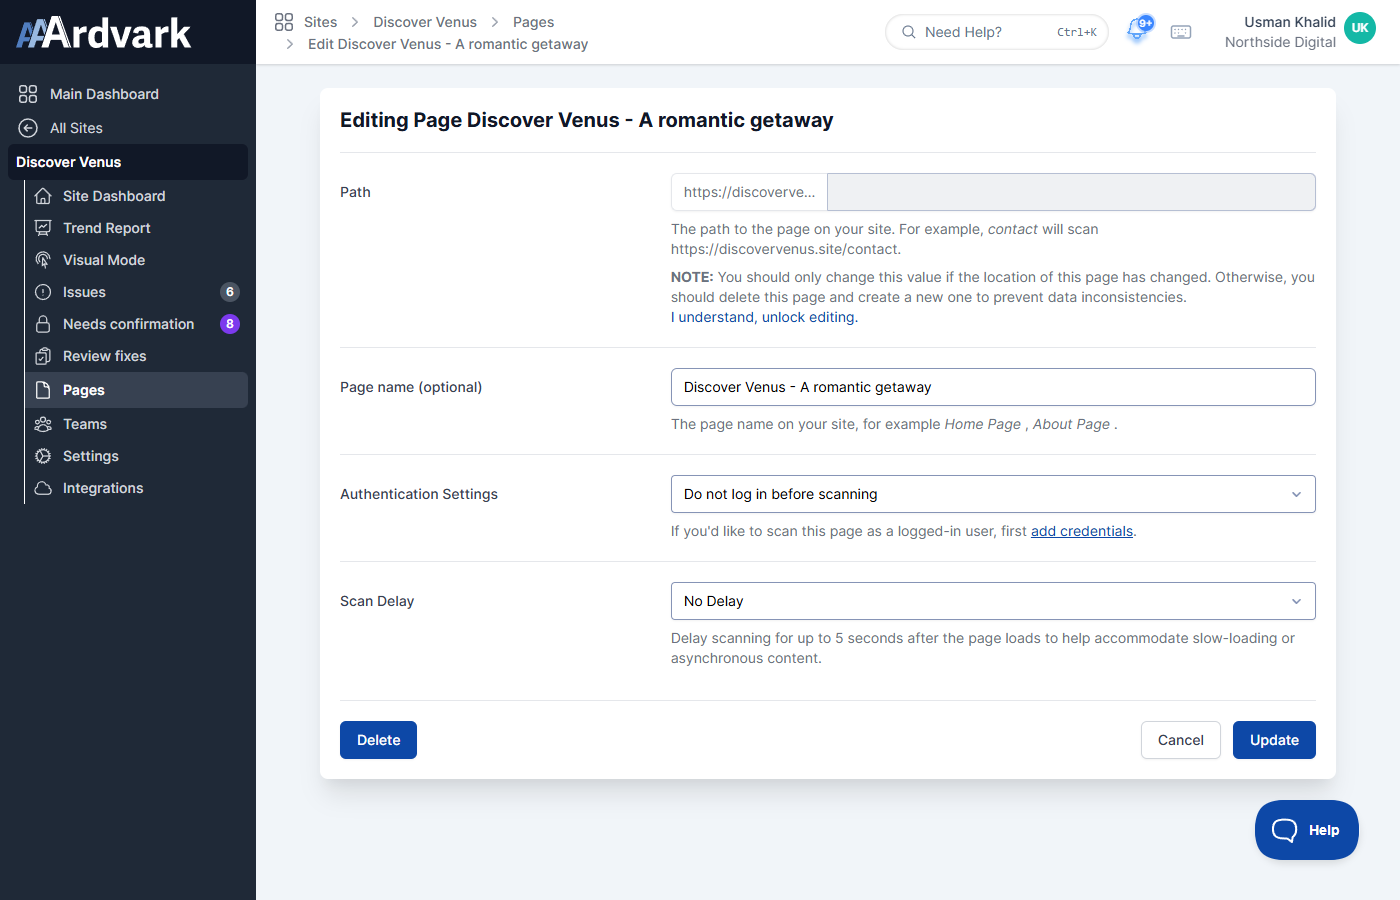The height and width of the screenshot is (900, 1400).
Task: Click the Needs confirmation badge 8
Action: click(230, 324)
